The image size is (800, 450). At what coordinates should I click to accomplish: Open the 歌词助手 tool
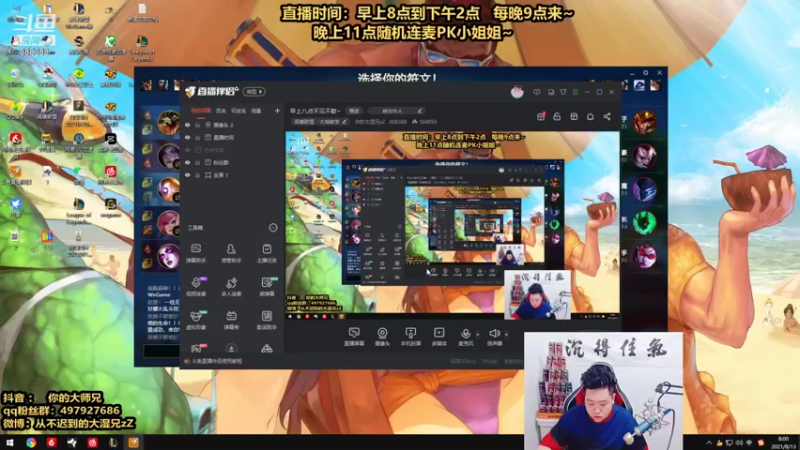(x=266, y=320)
